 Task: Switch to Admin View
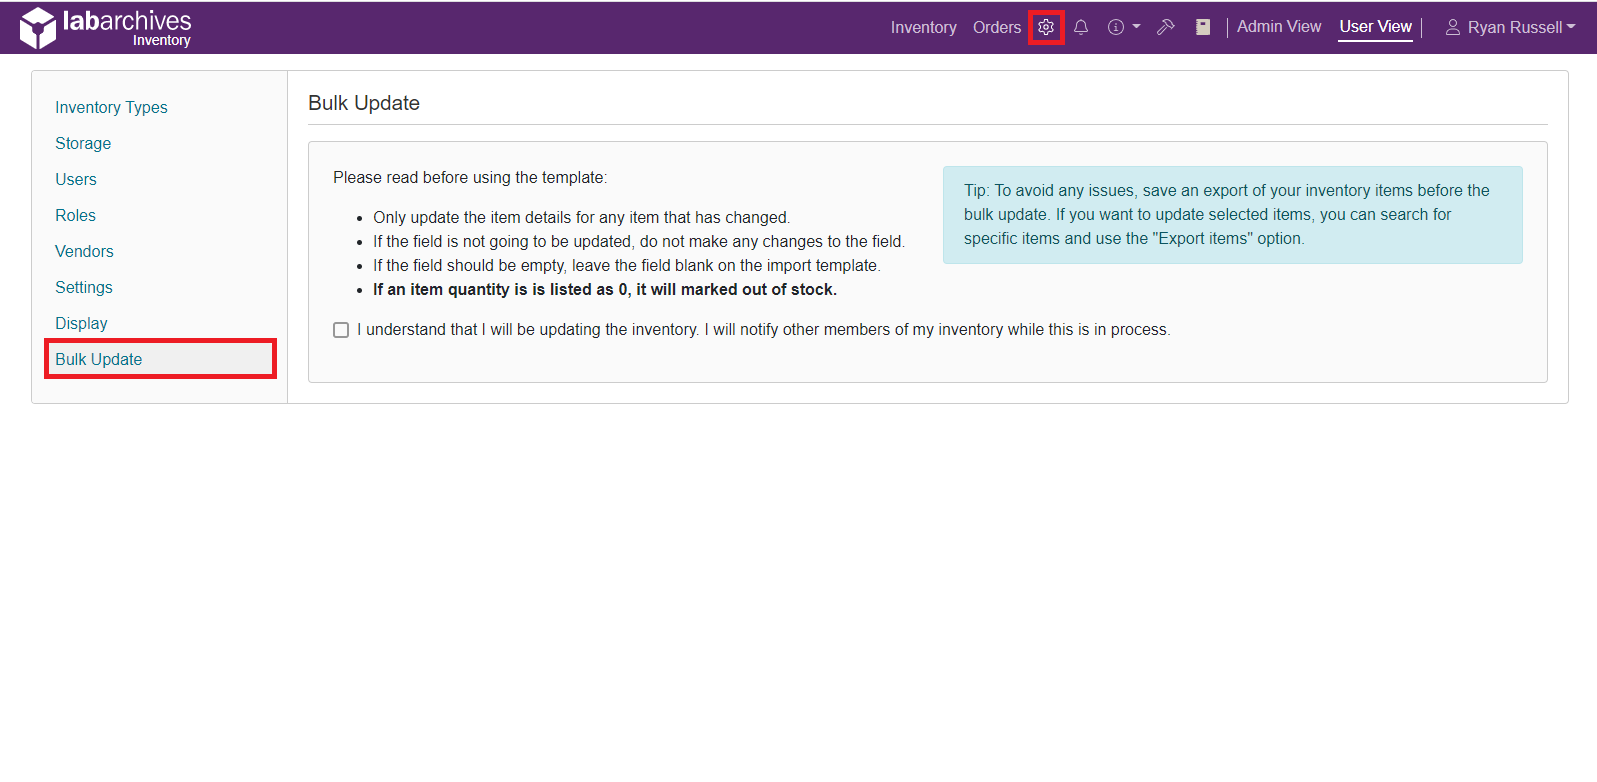point(1278,27)
